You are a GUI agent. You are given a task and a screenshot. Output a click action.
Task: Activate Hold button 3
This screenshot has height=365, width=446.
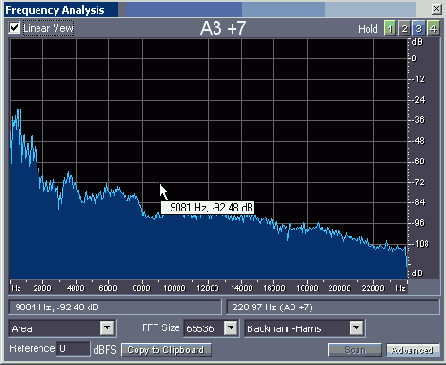coord(419,29)
